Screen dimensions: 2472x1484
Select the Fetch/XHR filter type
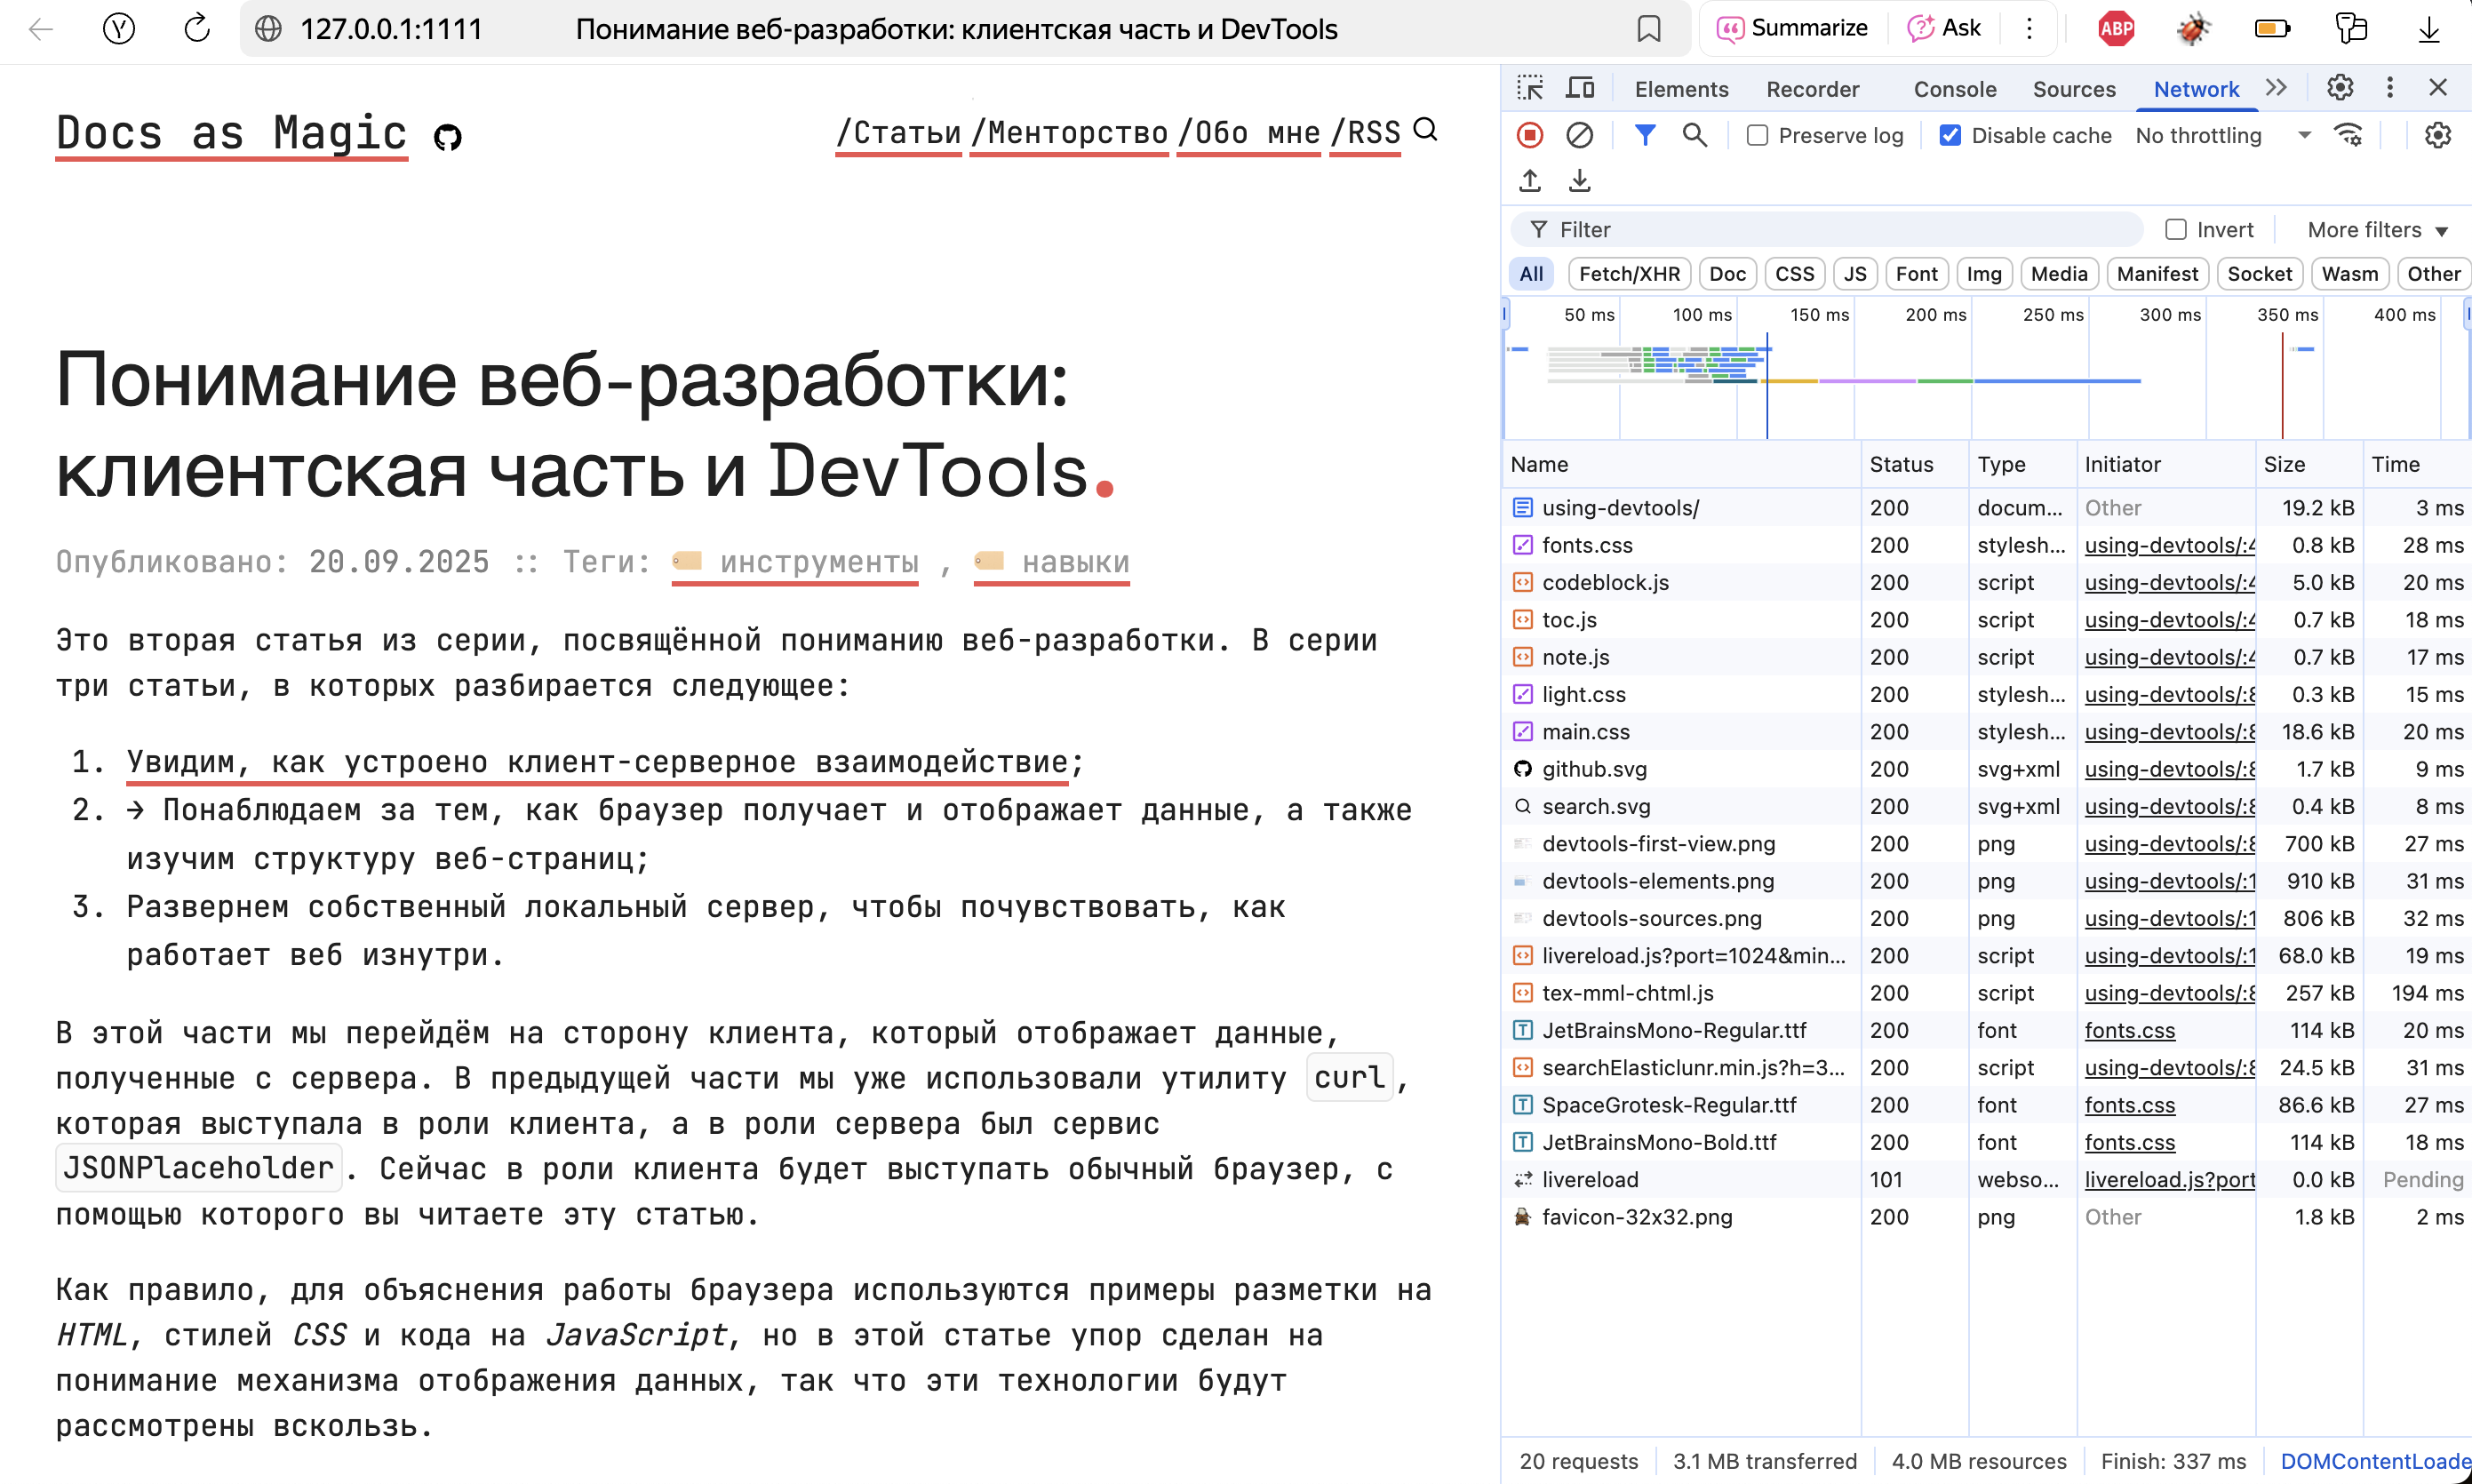click(x=1628, y=274)
